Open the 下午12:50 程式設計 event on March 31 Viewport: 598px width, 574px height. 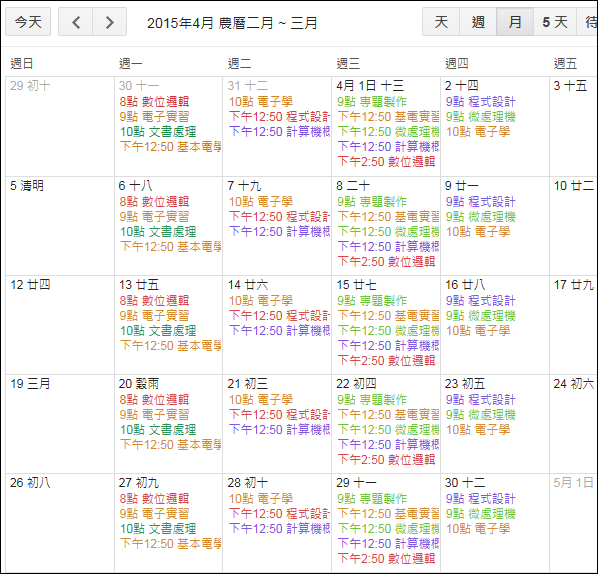[x=279, y=117]
